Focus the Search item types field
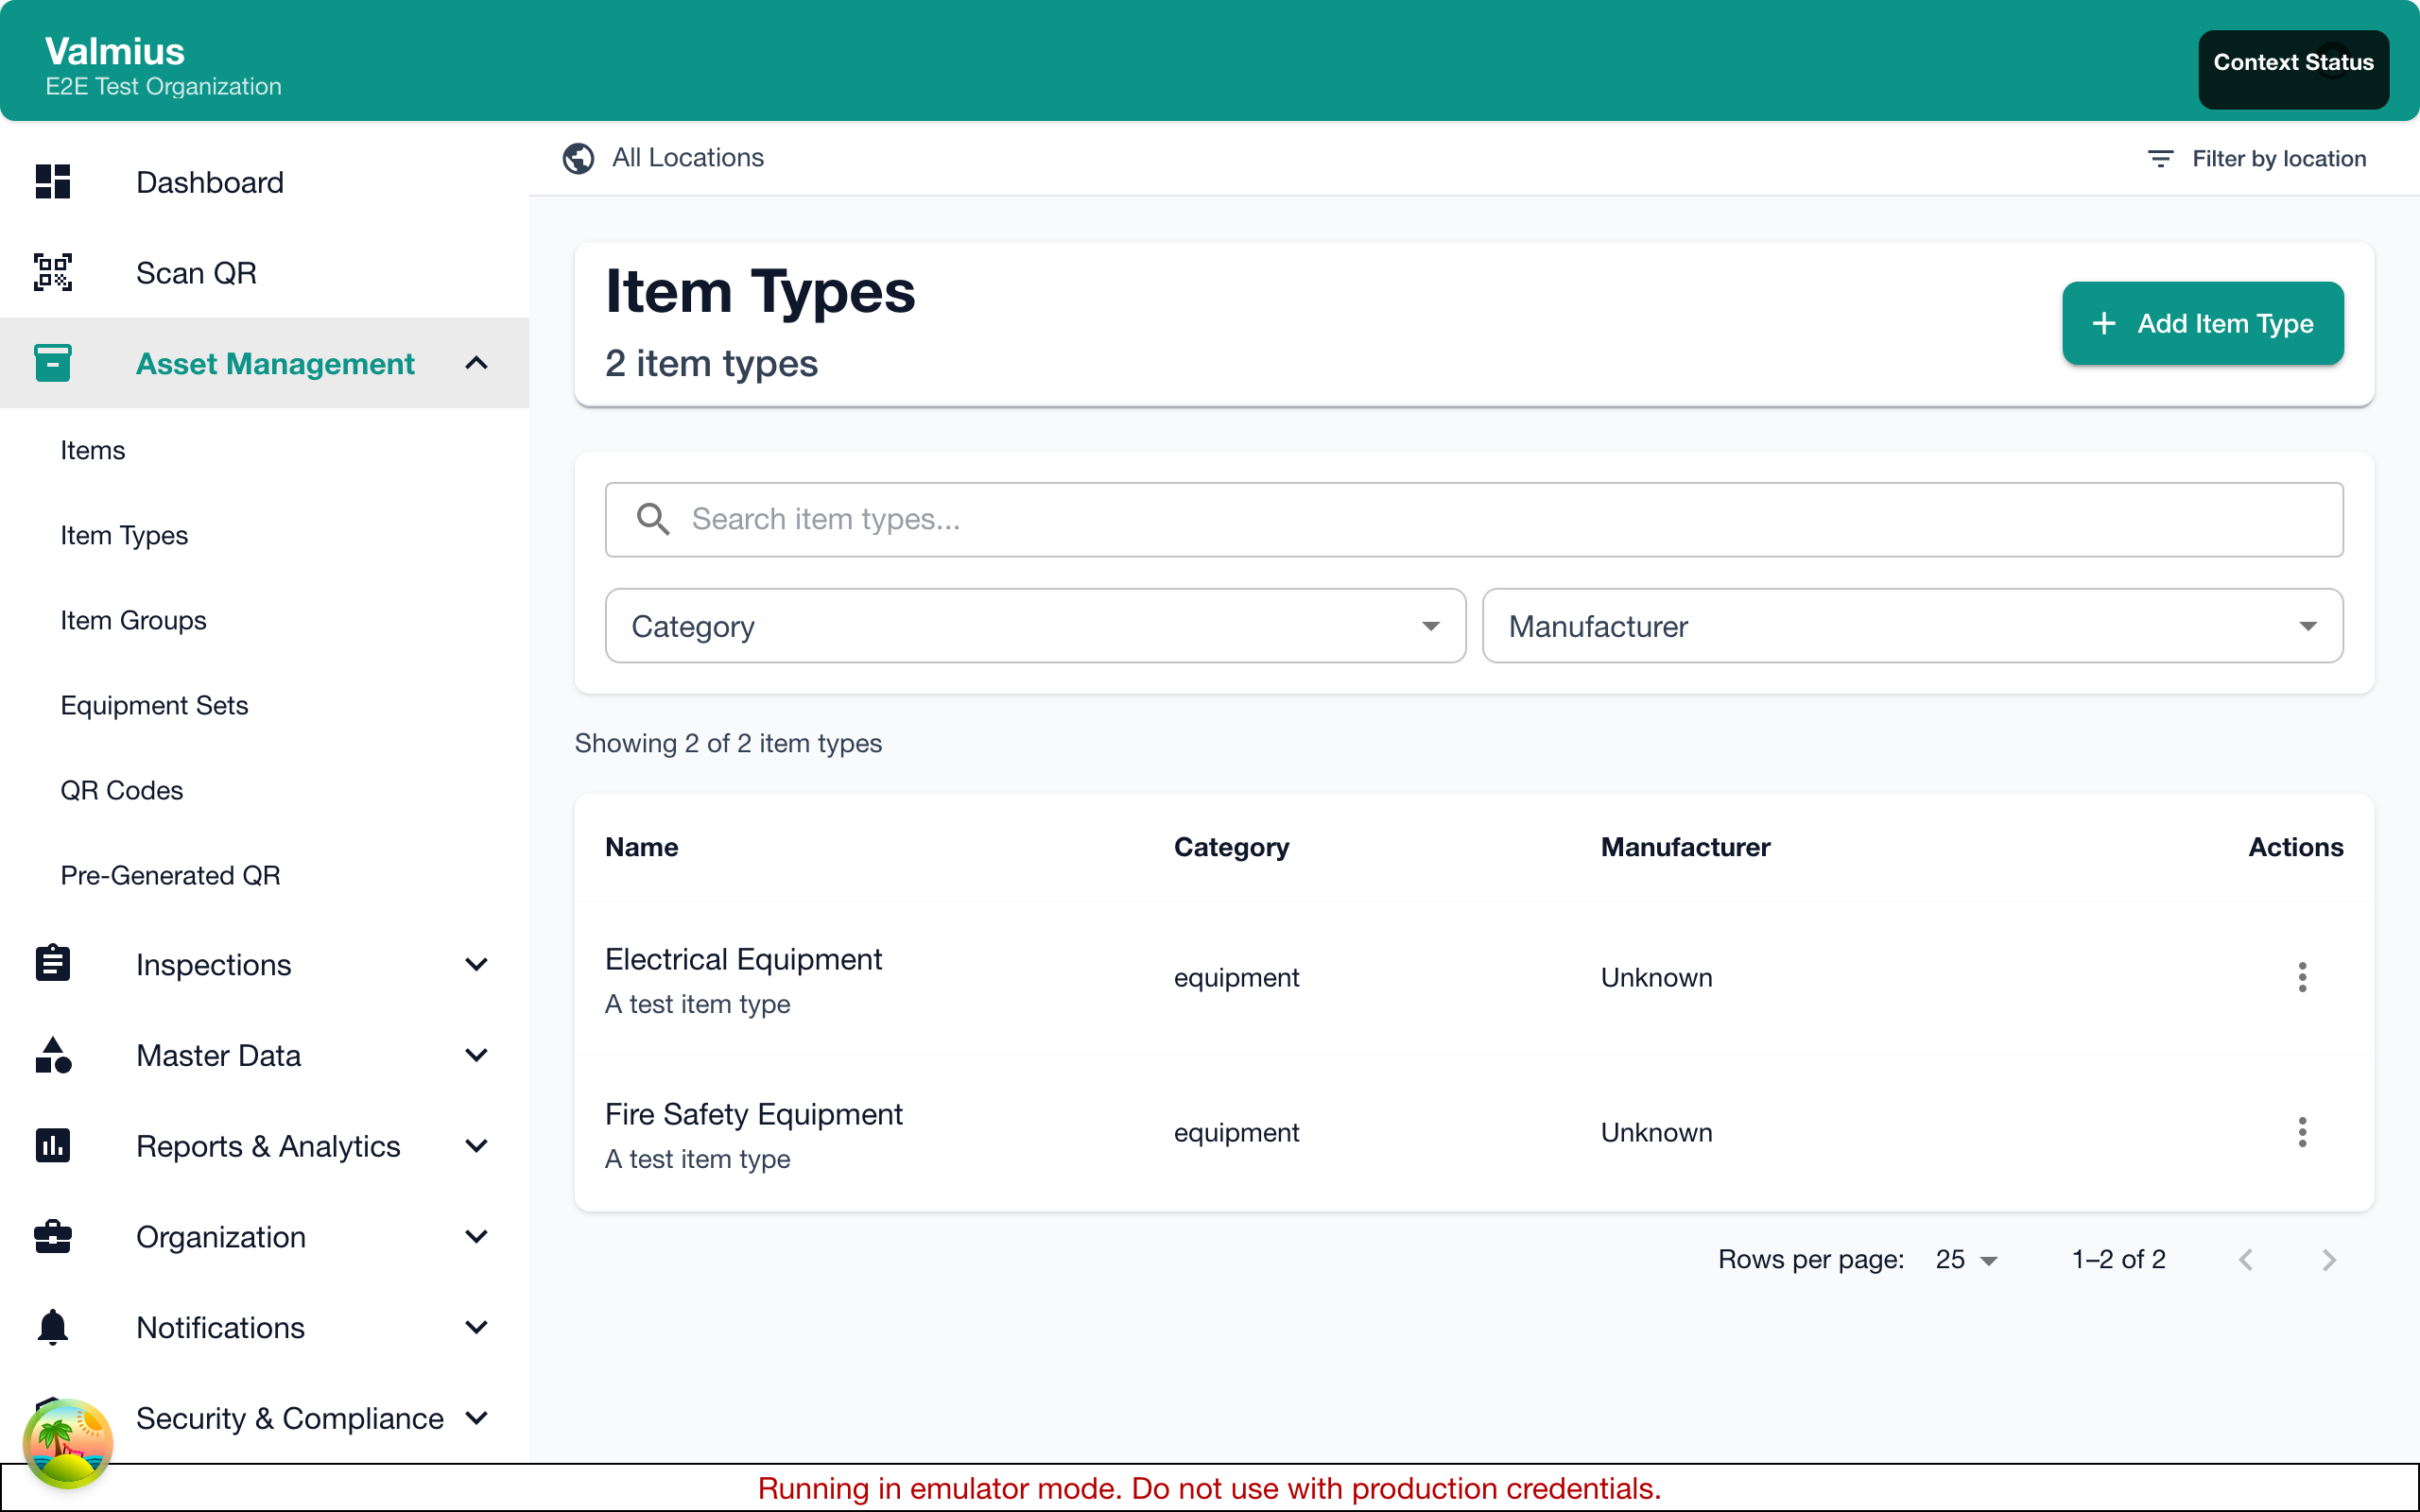The height and width of the screenshot is (1512, 2420). 1500,519
